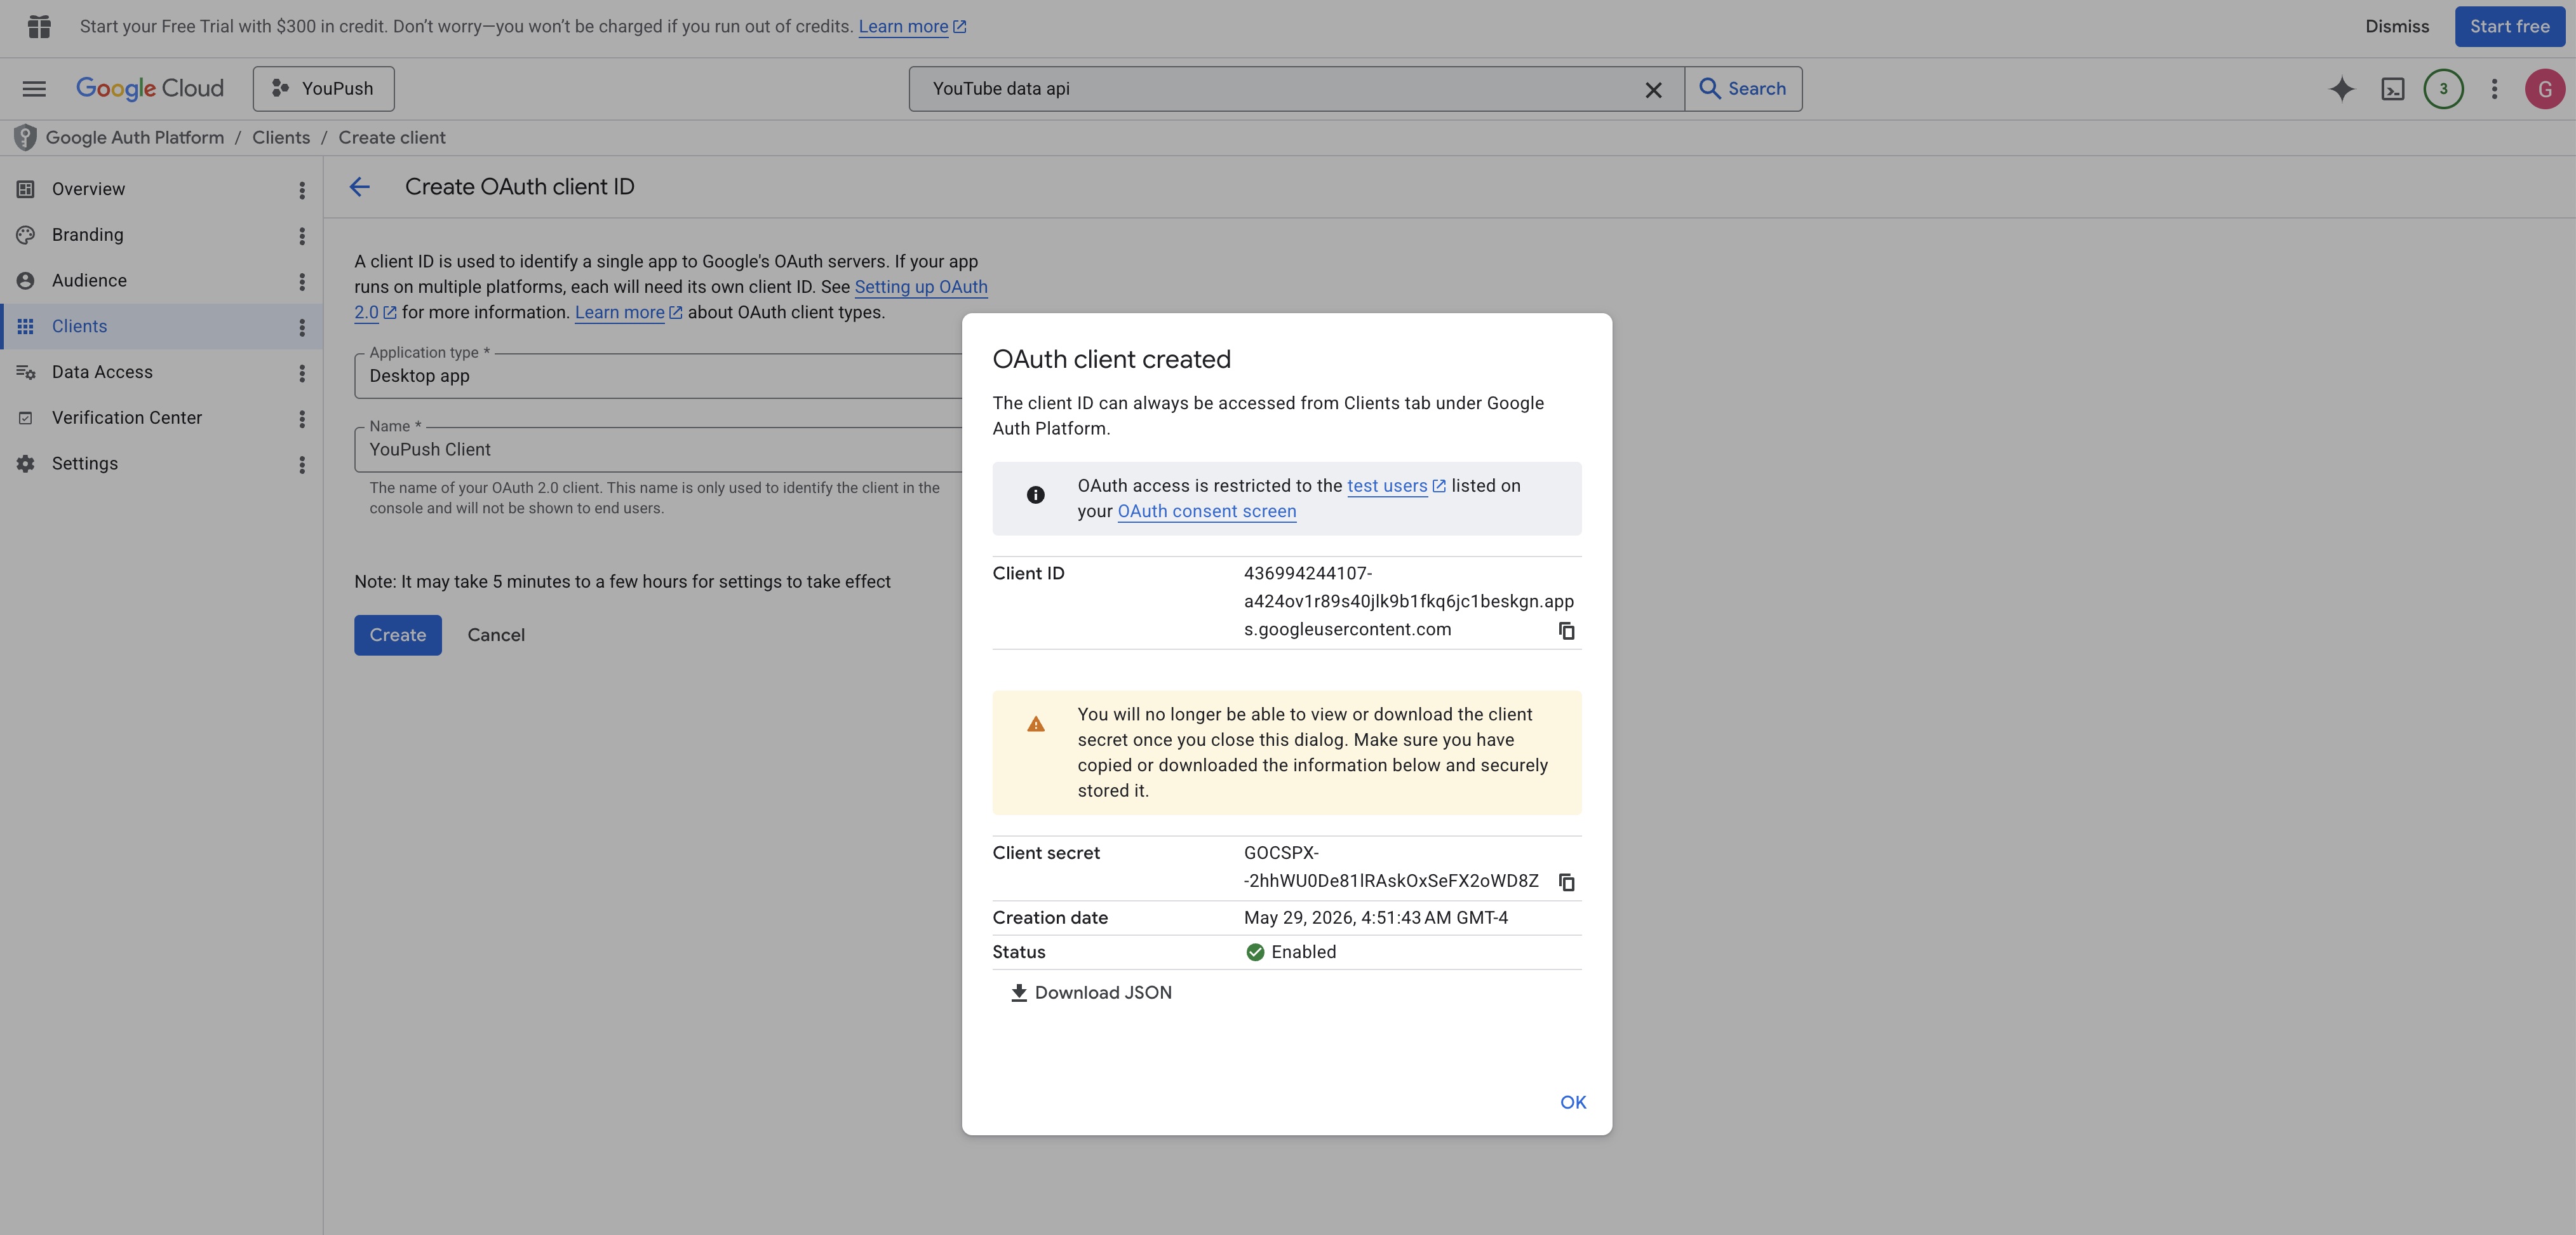This screenshot has width=2576, height=1235.
Task: Click the info icon in the restricted-access notice
Action: point(1036,495)
